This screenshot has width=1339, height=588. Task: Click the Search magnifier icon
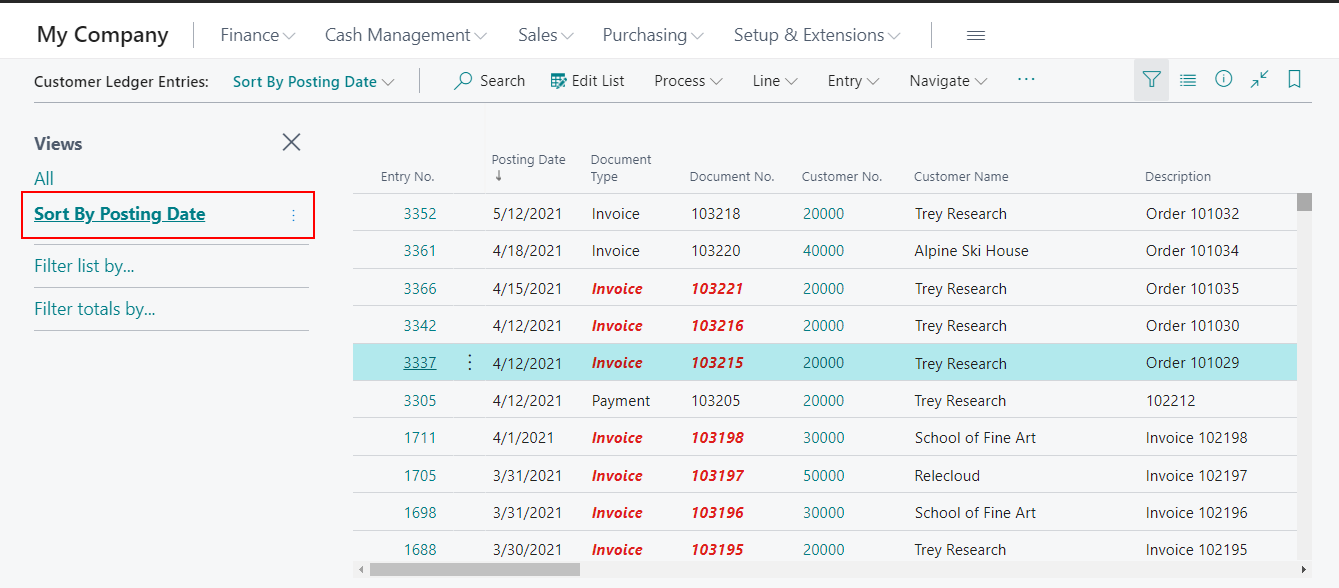click(461, 80)
